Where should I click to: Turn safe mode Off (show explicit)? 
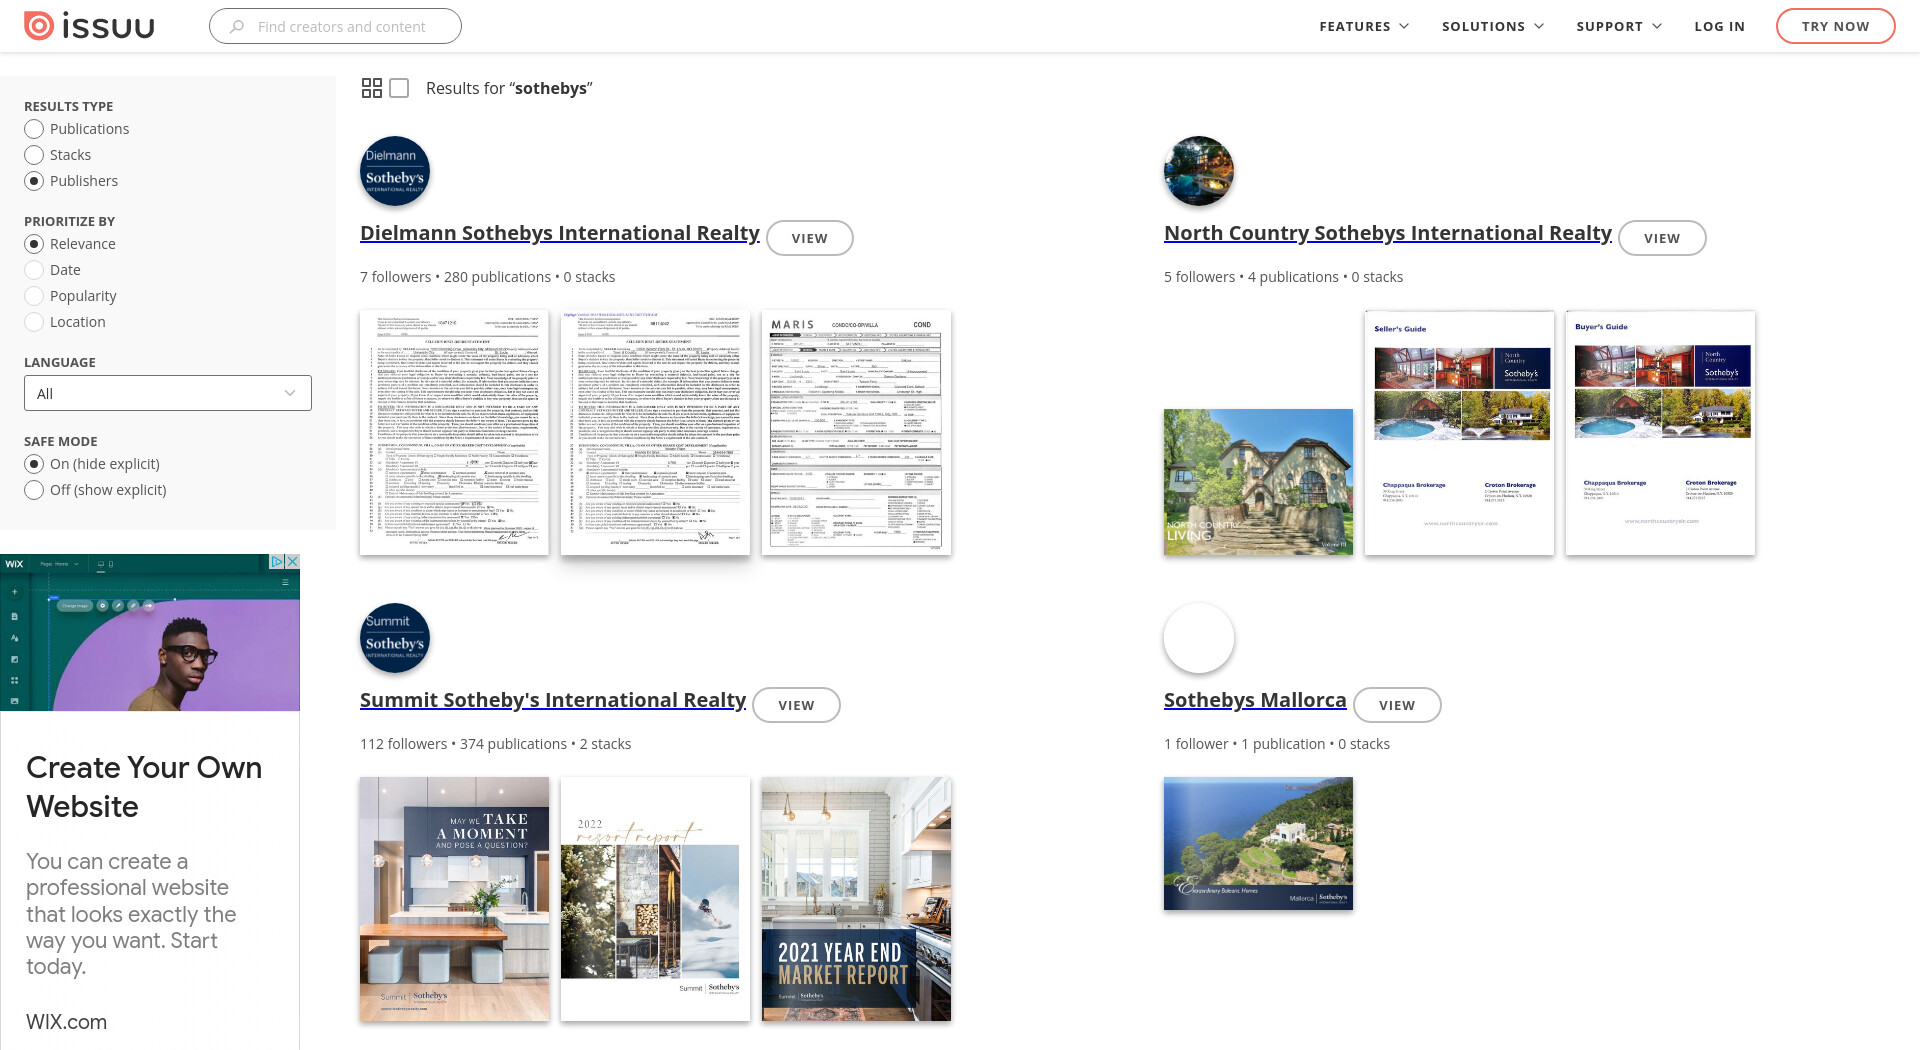point(34,490)
